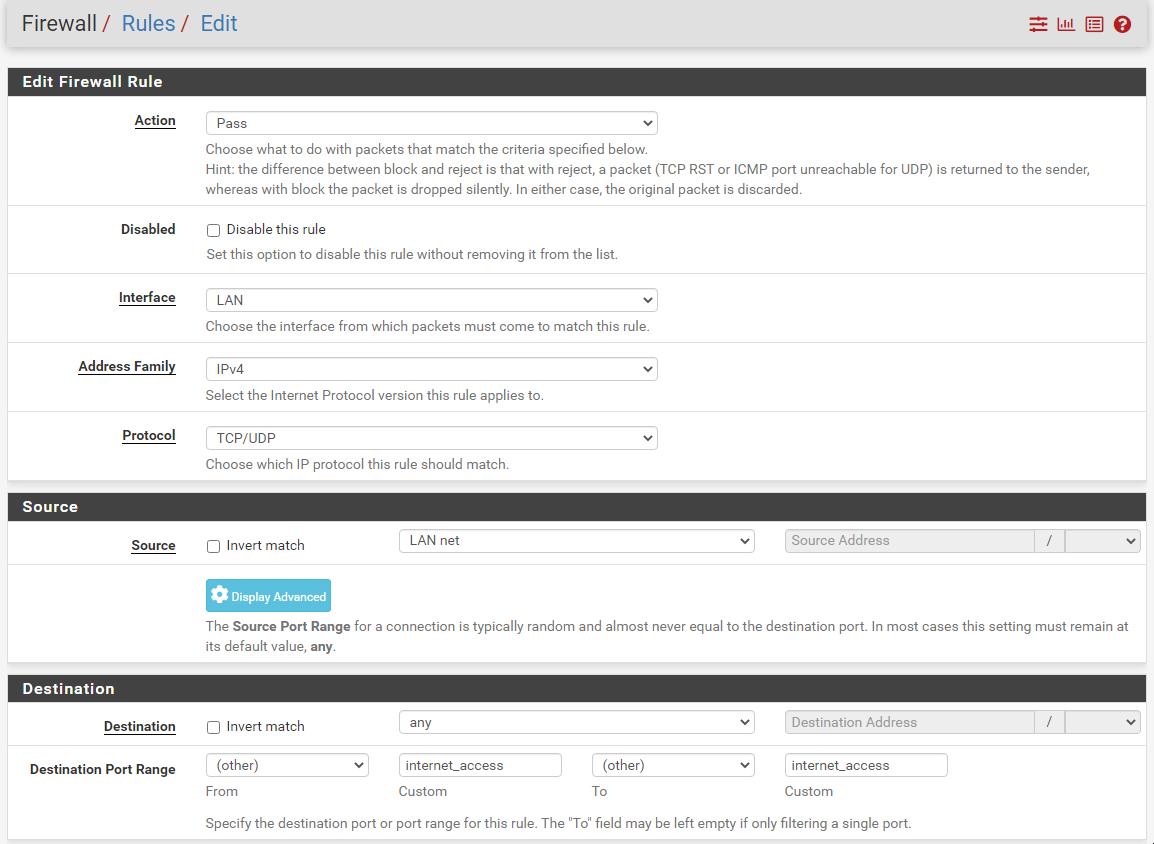The height and width of the screenshot is (844, 1154).
Task: Click the Edit breadcrumb link
Action: pos(219,24)
